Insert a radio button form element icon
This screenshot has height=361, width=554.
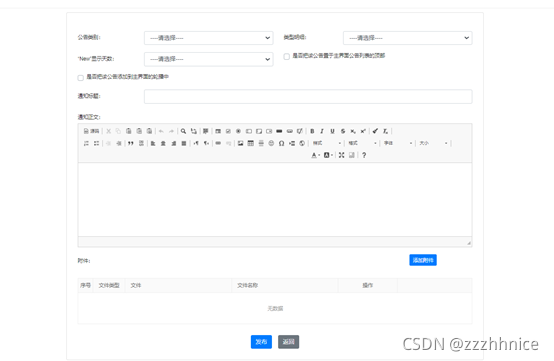click(238, 131)
